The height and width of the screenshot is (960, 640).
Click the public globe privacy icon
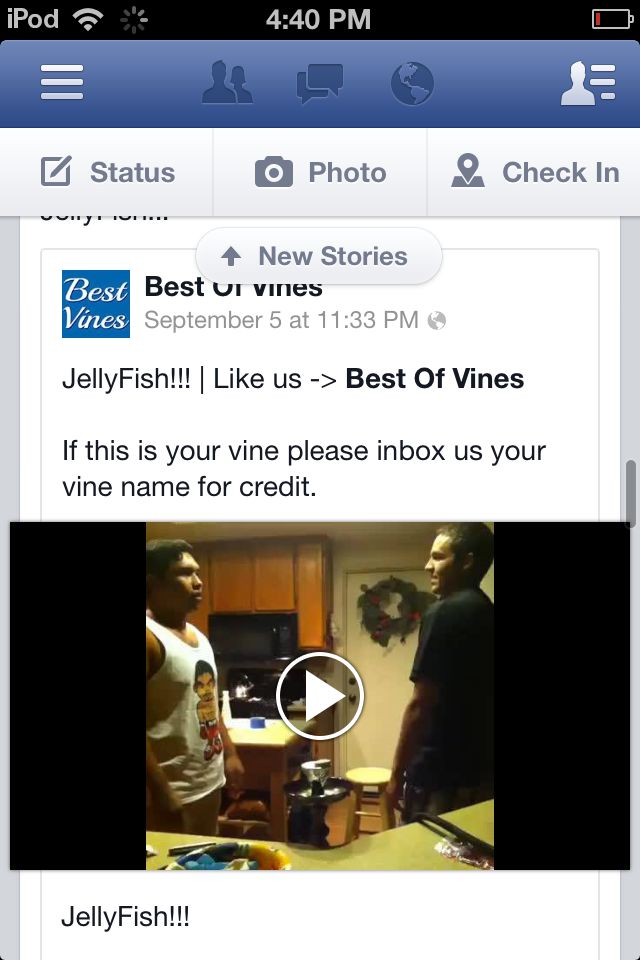(437, 320)
